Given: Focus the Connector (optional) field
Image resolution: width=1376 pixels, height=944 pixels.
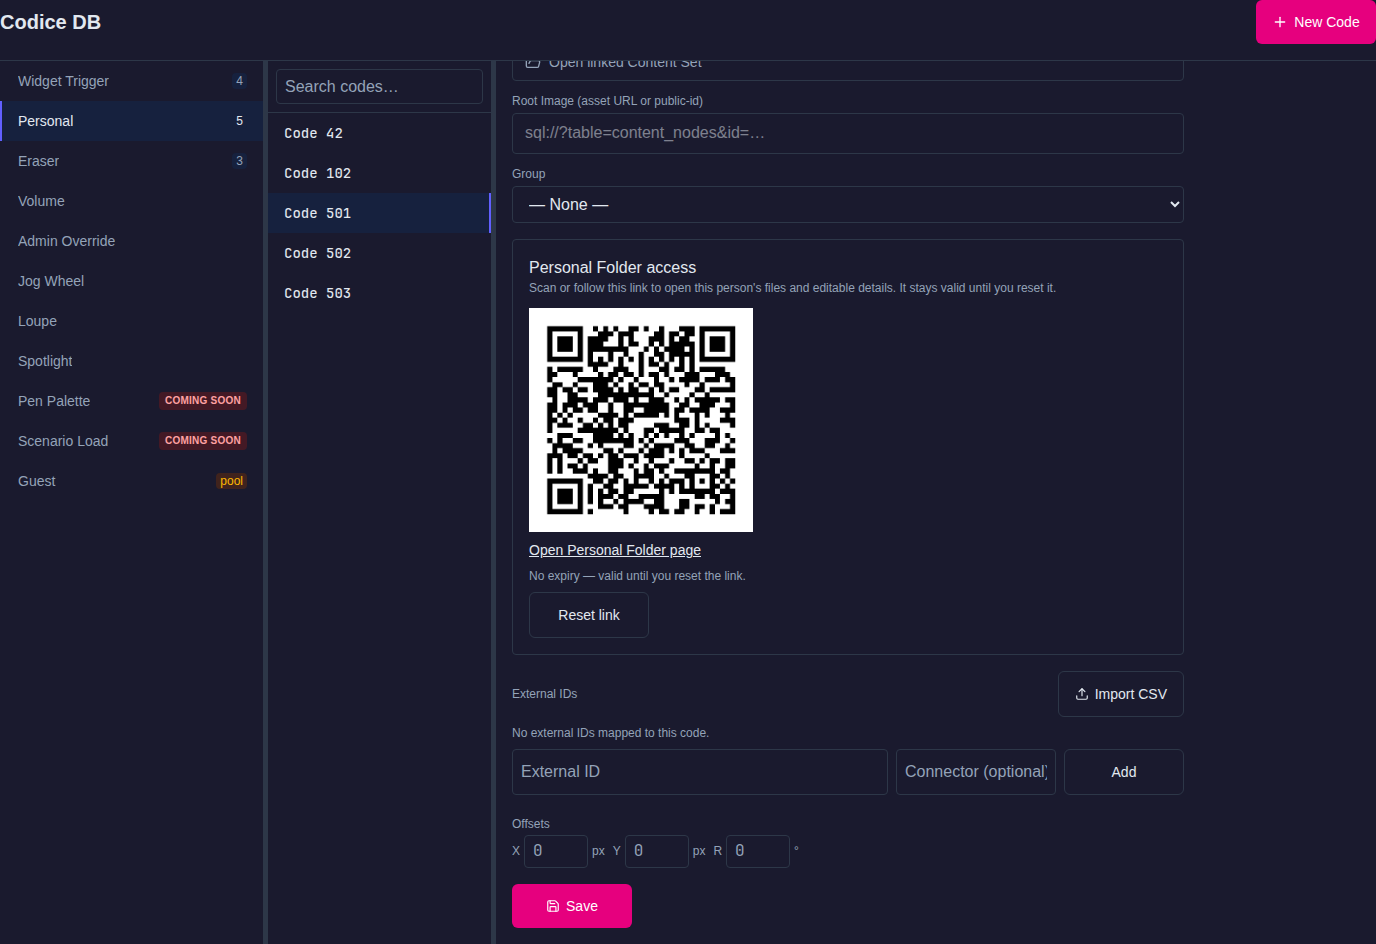Looking at the screenshot, I should 976,772.
